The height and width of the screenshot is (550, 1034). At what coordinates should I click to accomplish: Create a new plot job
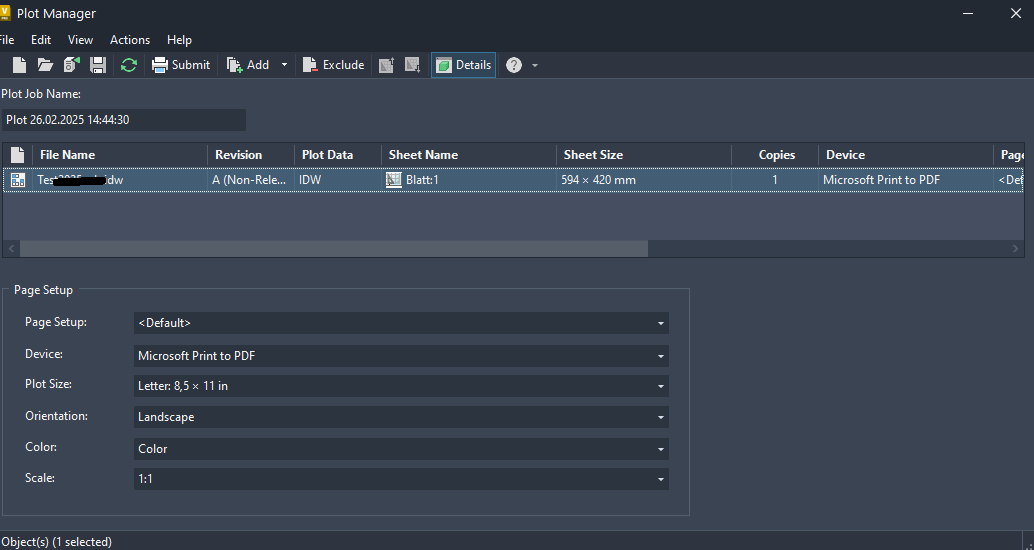point(20,65)
